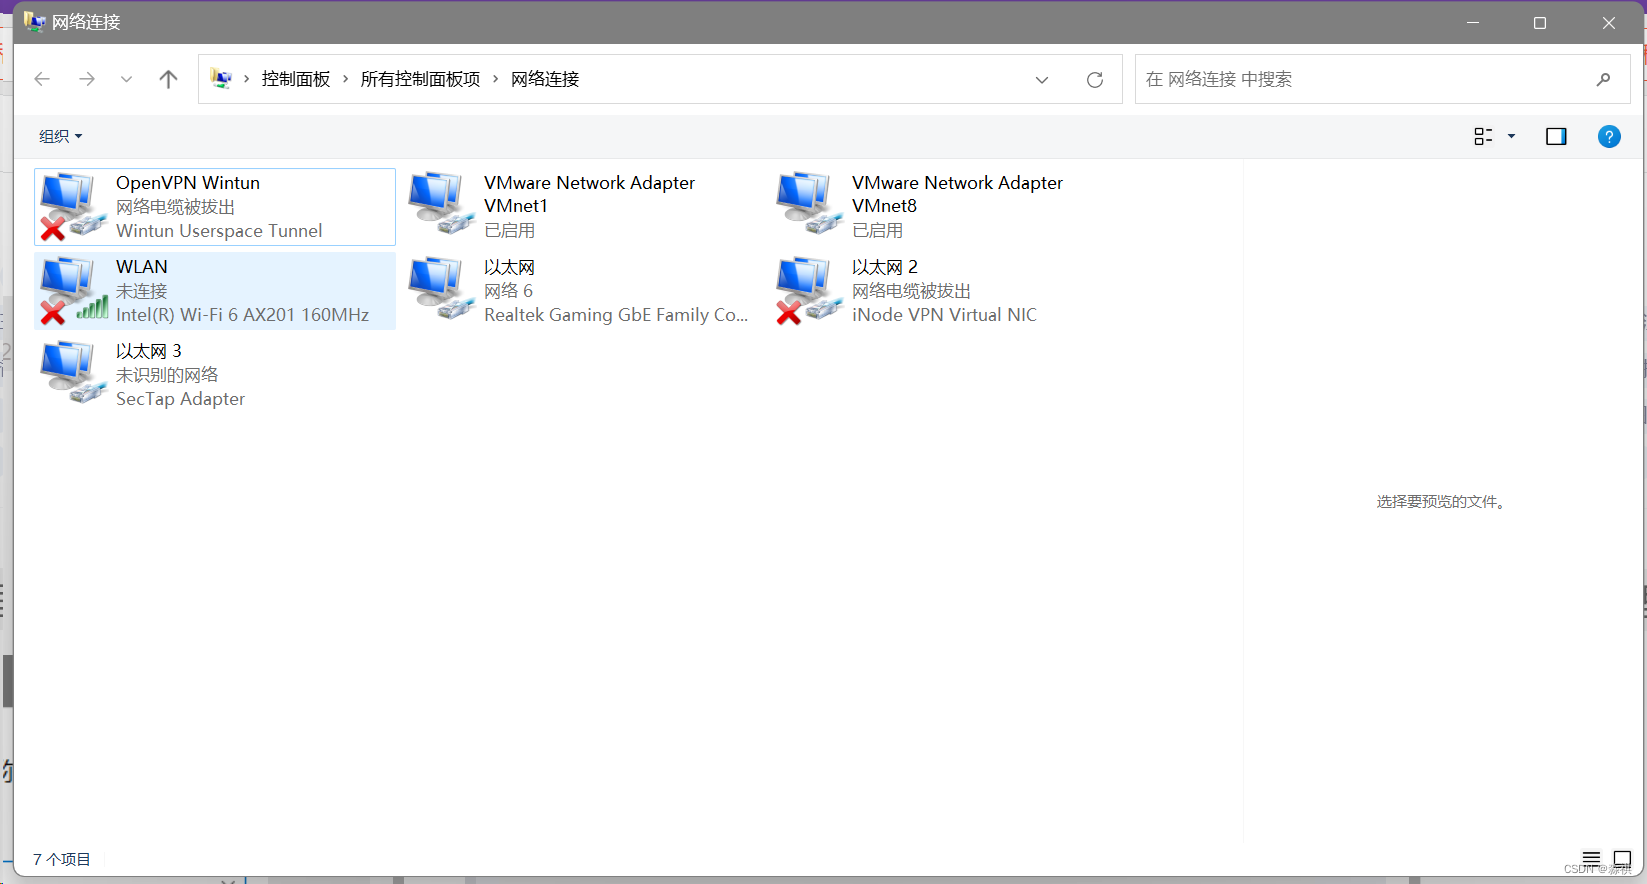Viewport: 1647px width, 884px height.
Task: Expand the address bar history dropdown
Action: click(1042, 80)
